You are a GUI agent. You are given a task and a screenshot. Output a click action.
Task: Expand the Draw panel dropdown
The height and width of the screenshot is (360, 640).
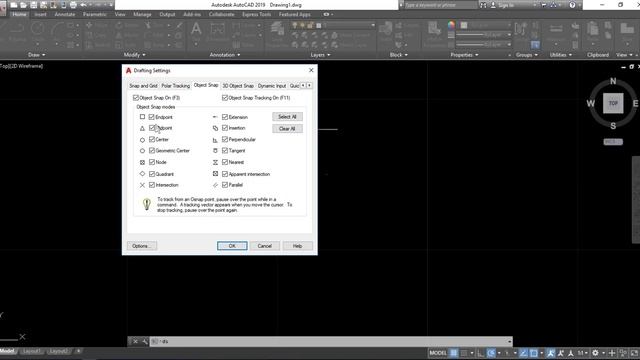point(44,55)
